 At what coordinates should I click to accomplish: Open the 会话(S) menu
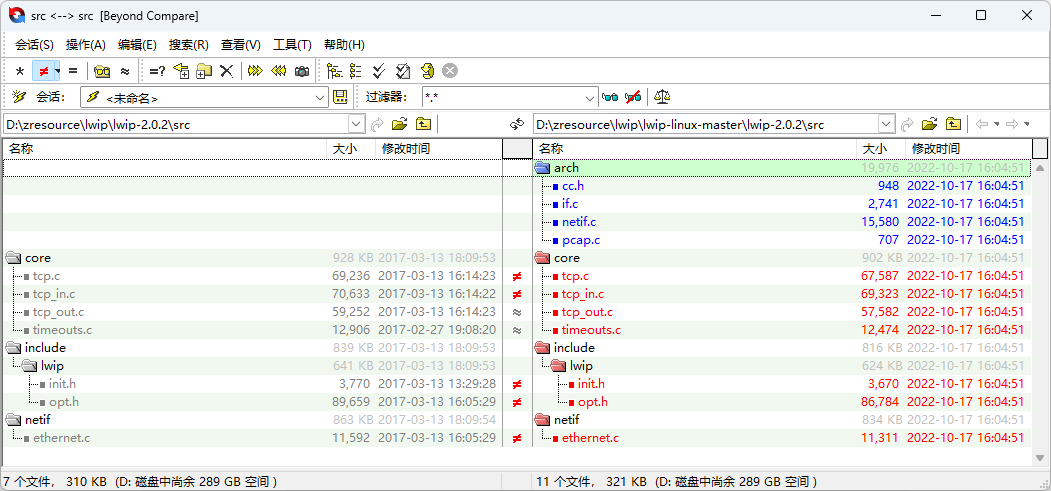(x=34, y=45)
